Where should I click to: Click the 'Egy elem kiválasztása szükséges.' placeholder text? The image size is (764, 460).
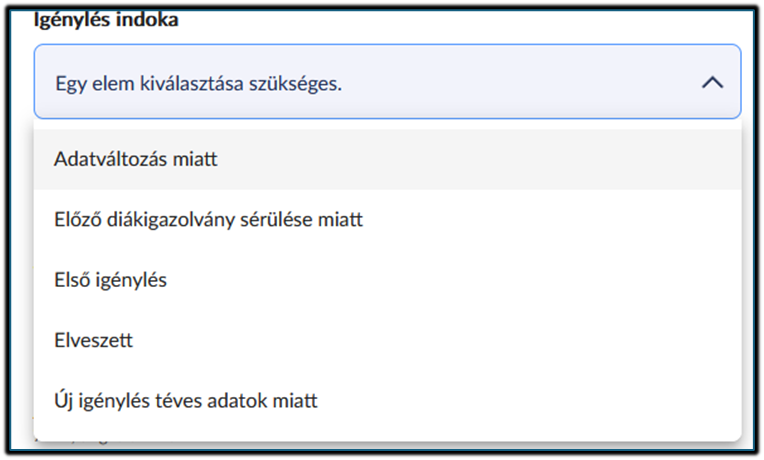tap(198, 83)
